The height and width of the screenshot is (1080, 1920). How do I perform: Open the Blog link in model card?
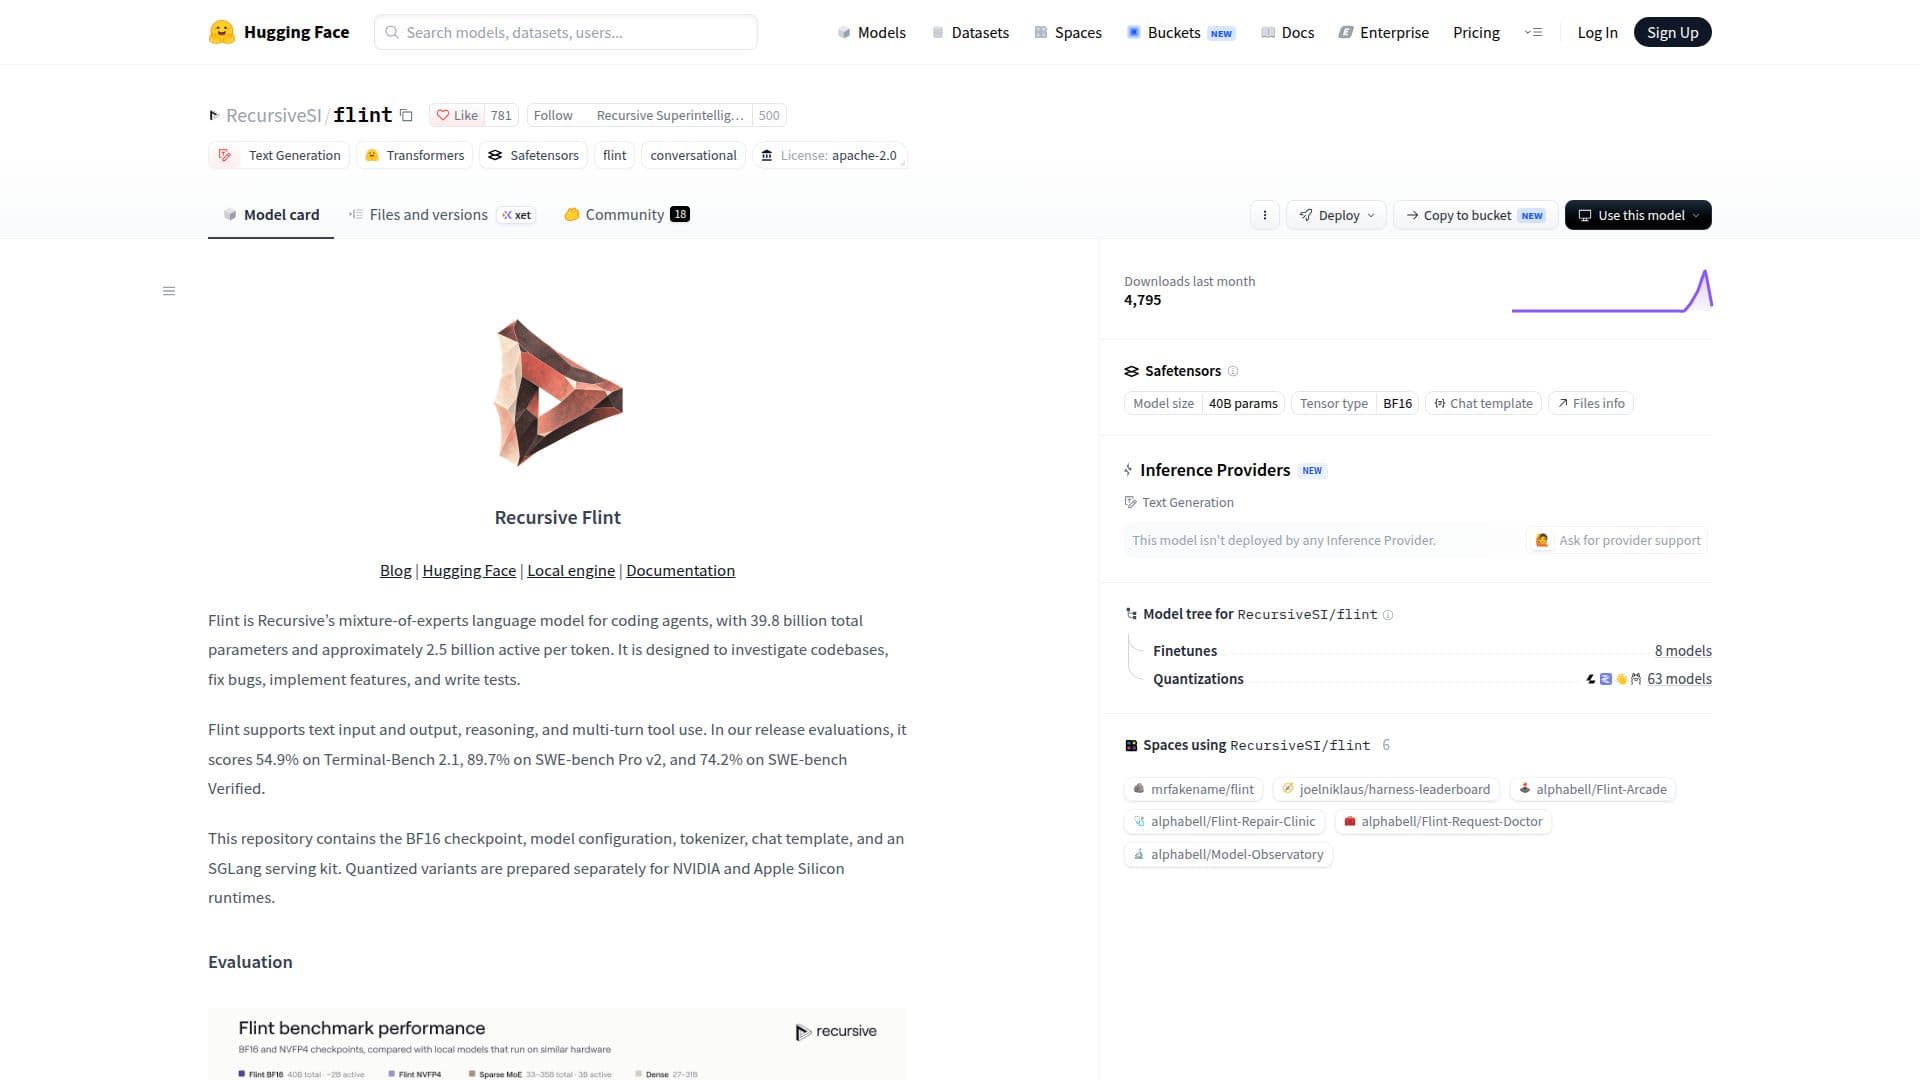coord(395,570)
